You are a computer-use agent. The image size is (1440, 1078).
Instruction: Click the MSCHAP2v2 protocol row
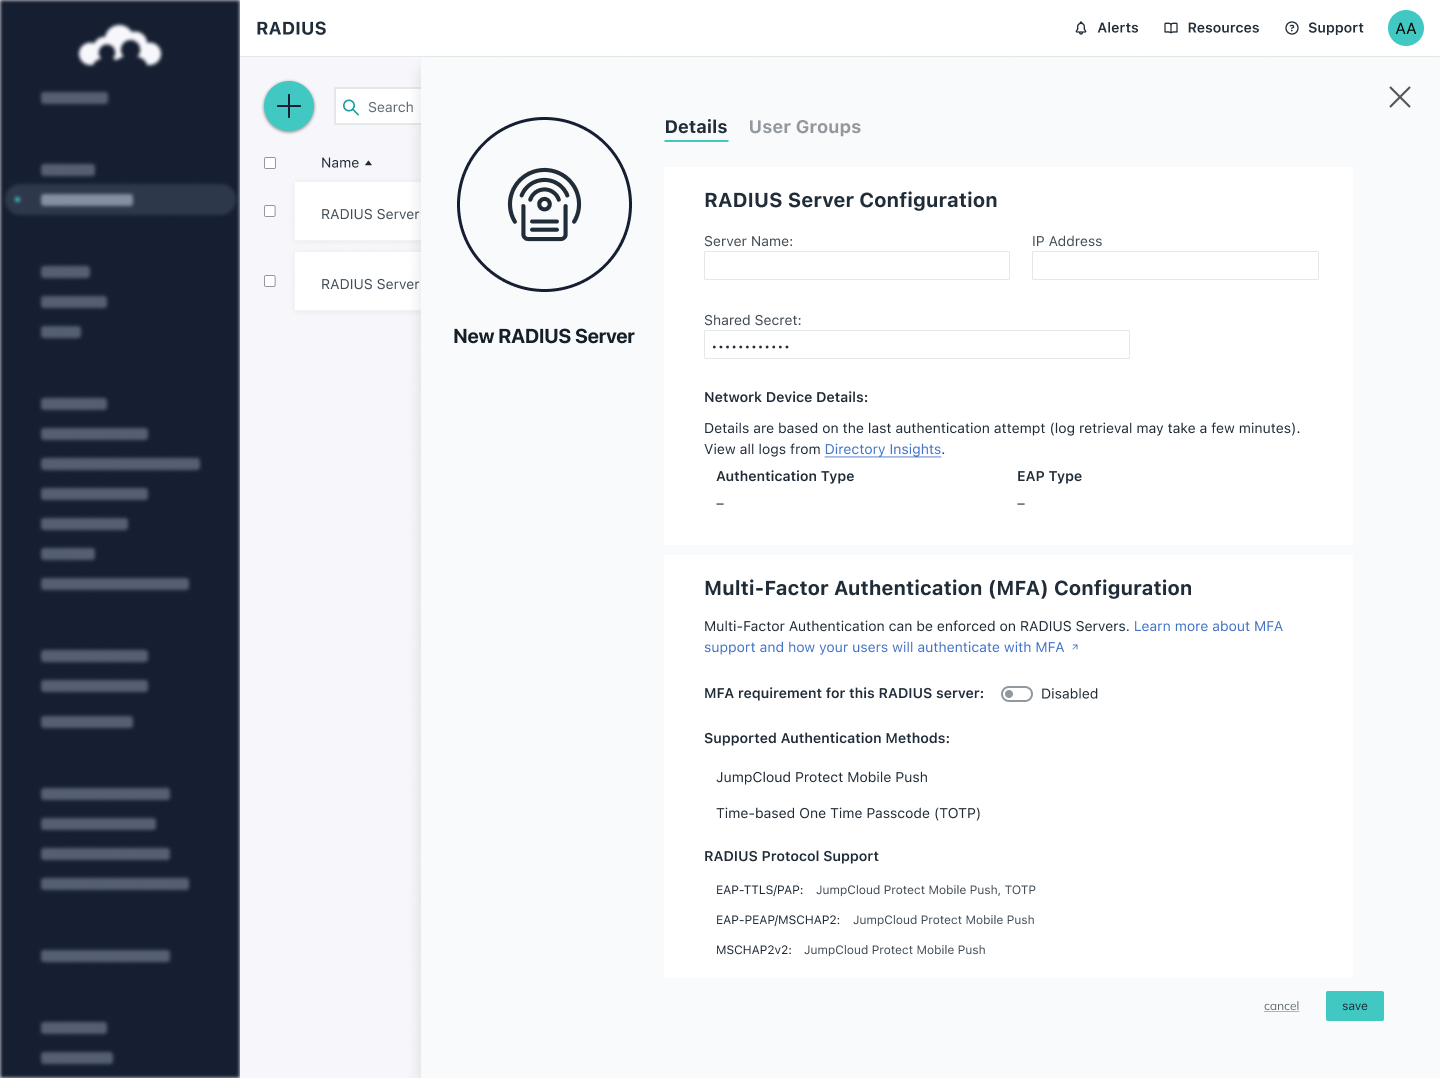tap(851, 950)
